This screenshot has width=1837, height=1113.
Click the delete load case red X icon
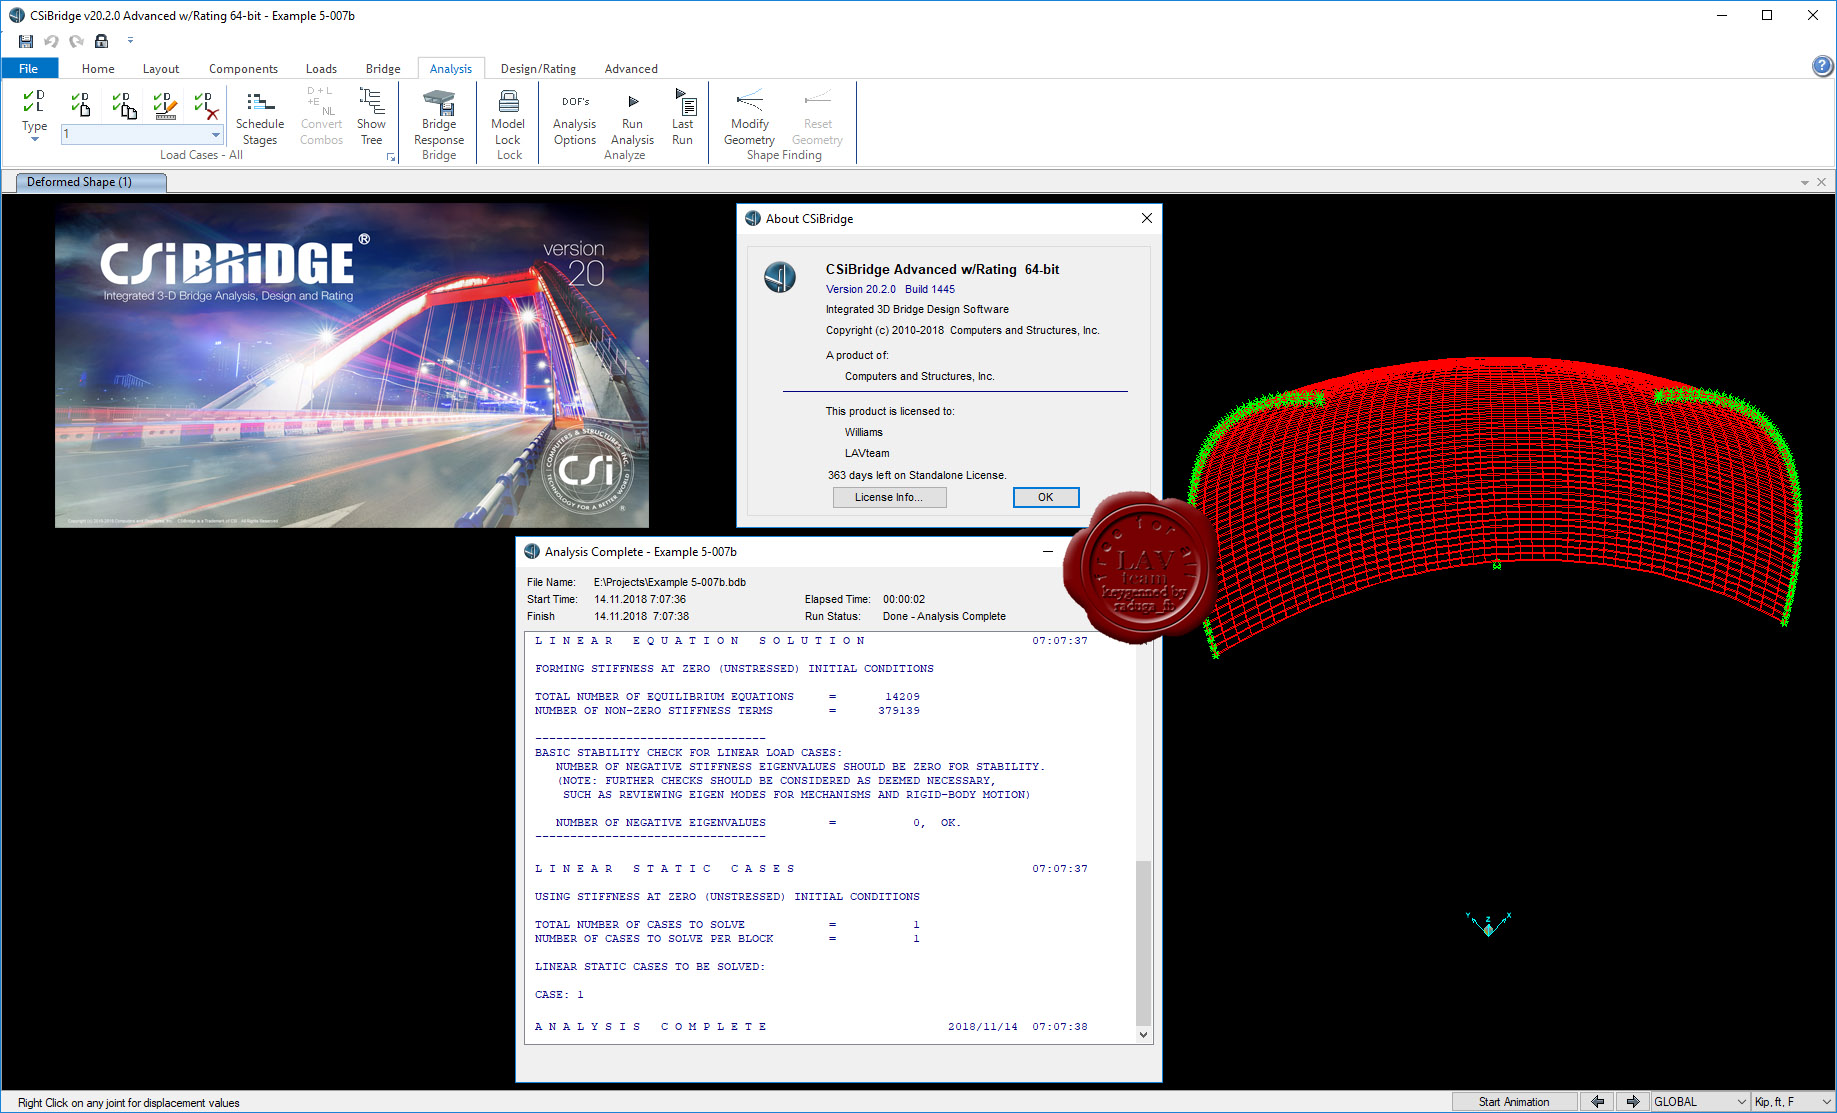pos(207,104)
